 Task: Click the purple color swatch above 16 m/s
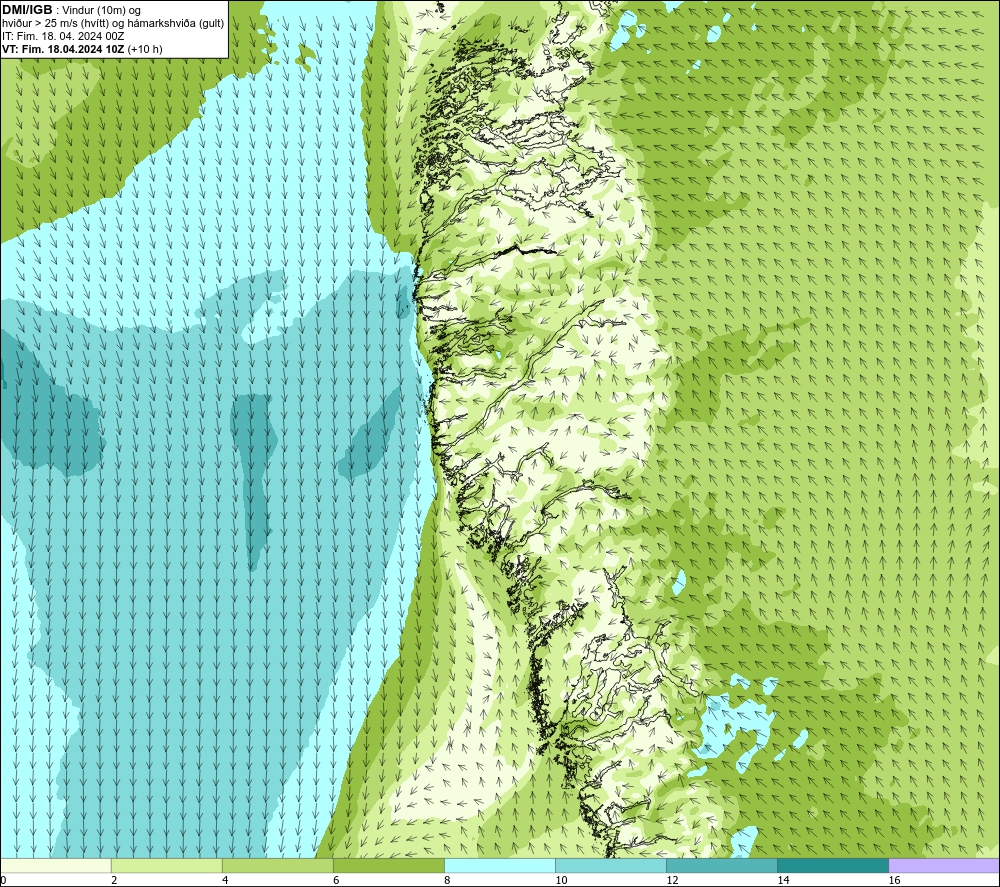[x=944, y=865]
